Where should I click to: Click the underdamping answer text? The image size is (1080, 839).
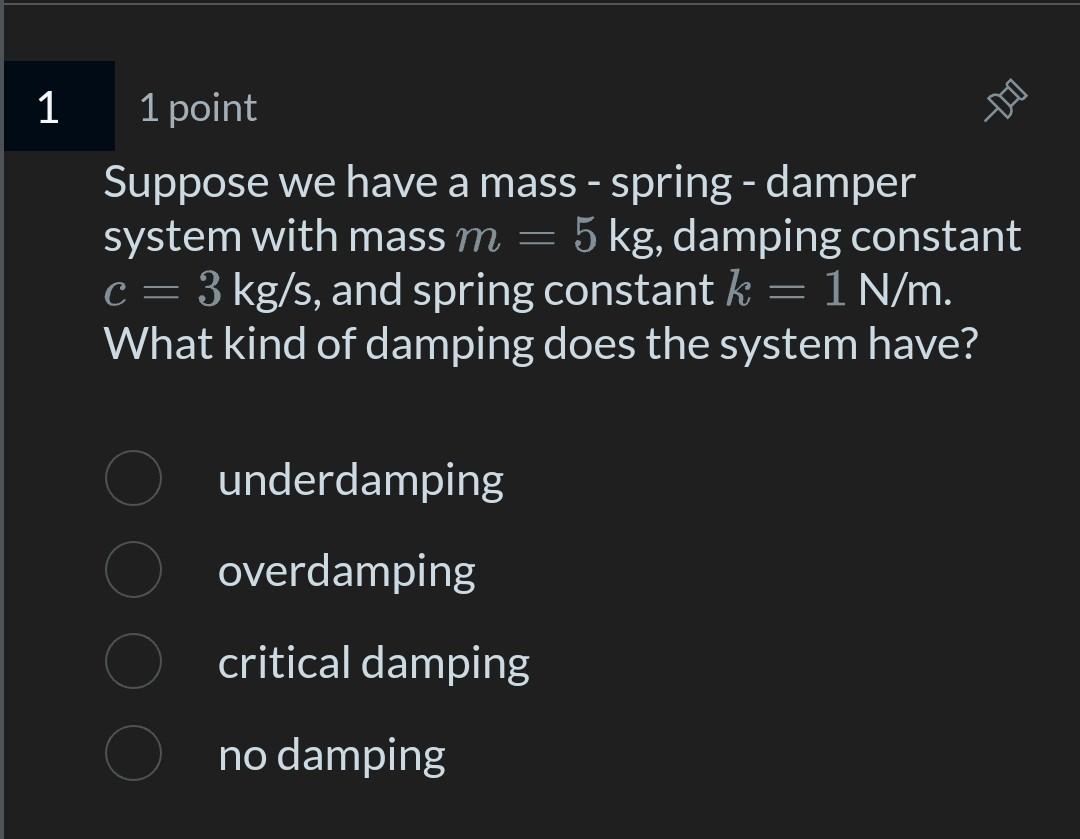361,480
